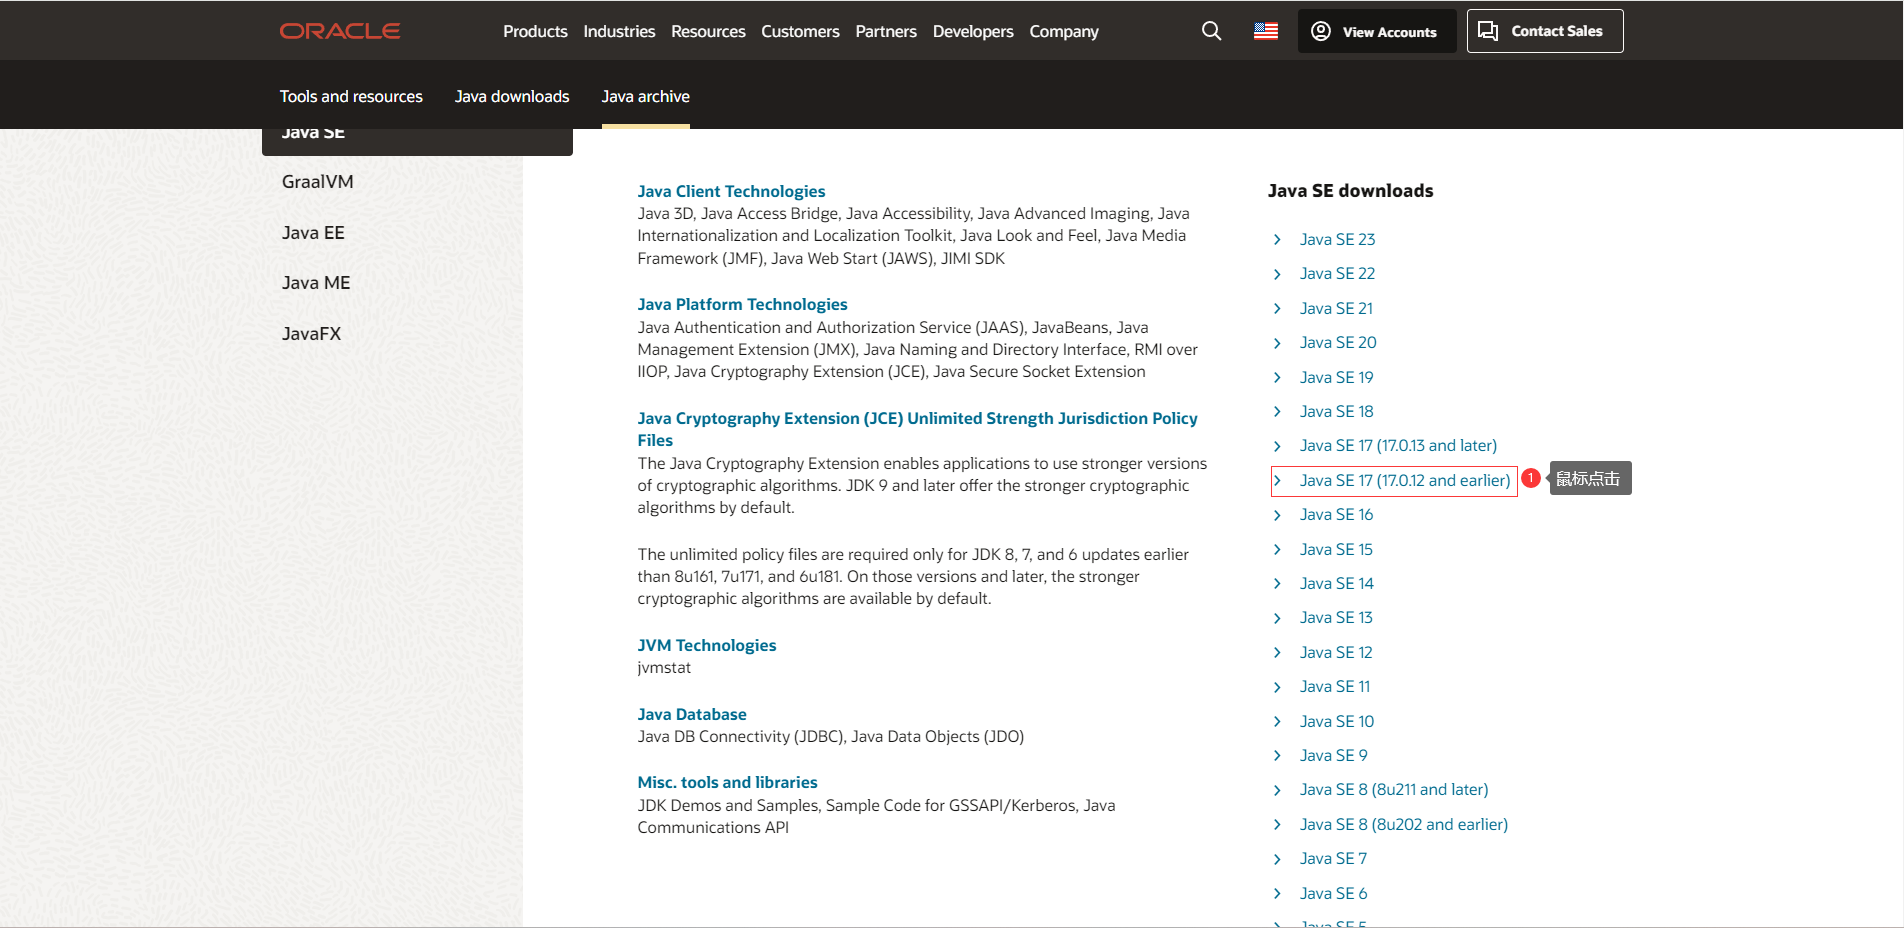
Task: Open Java SE 17 (17.0.12 and earlier) link
Action: [1404, 481]
